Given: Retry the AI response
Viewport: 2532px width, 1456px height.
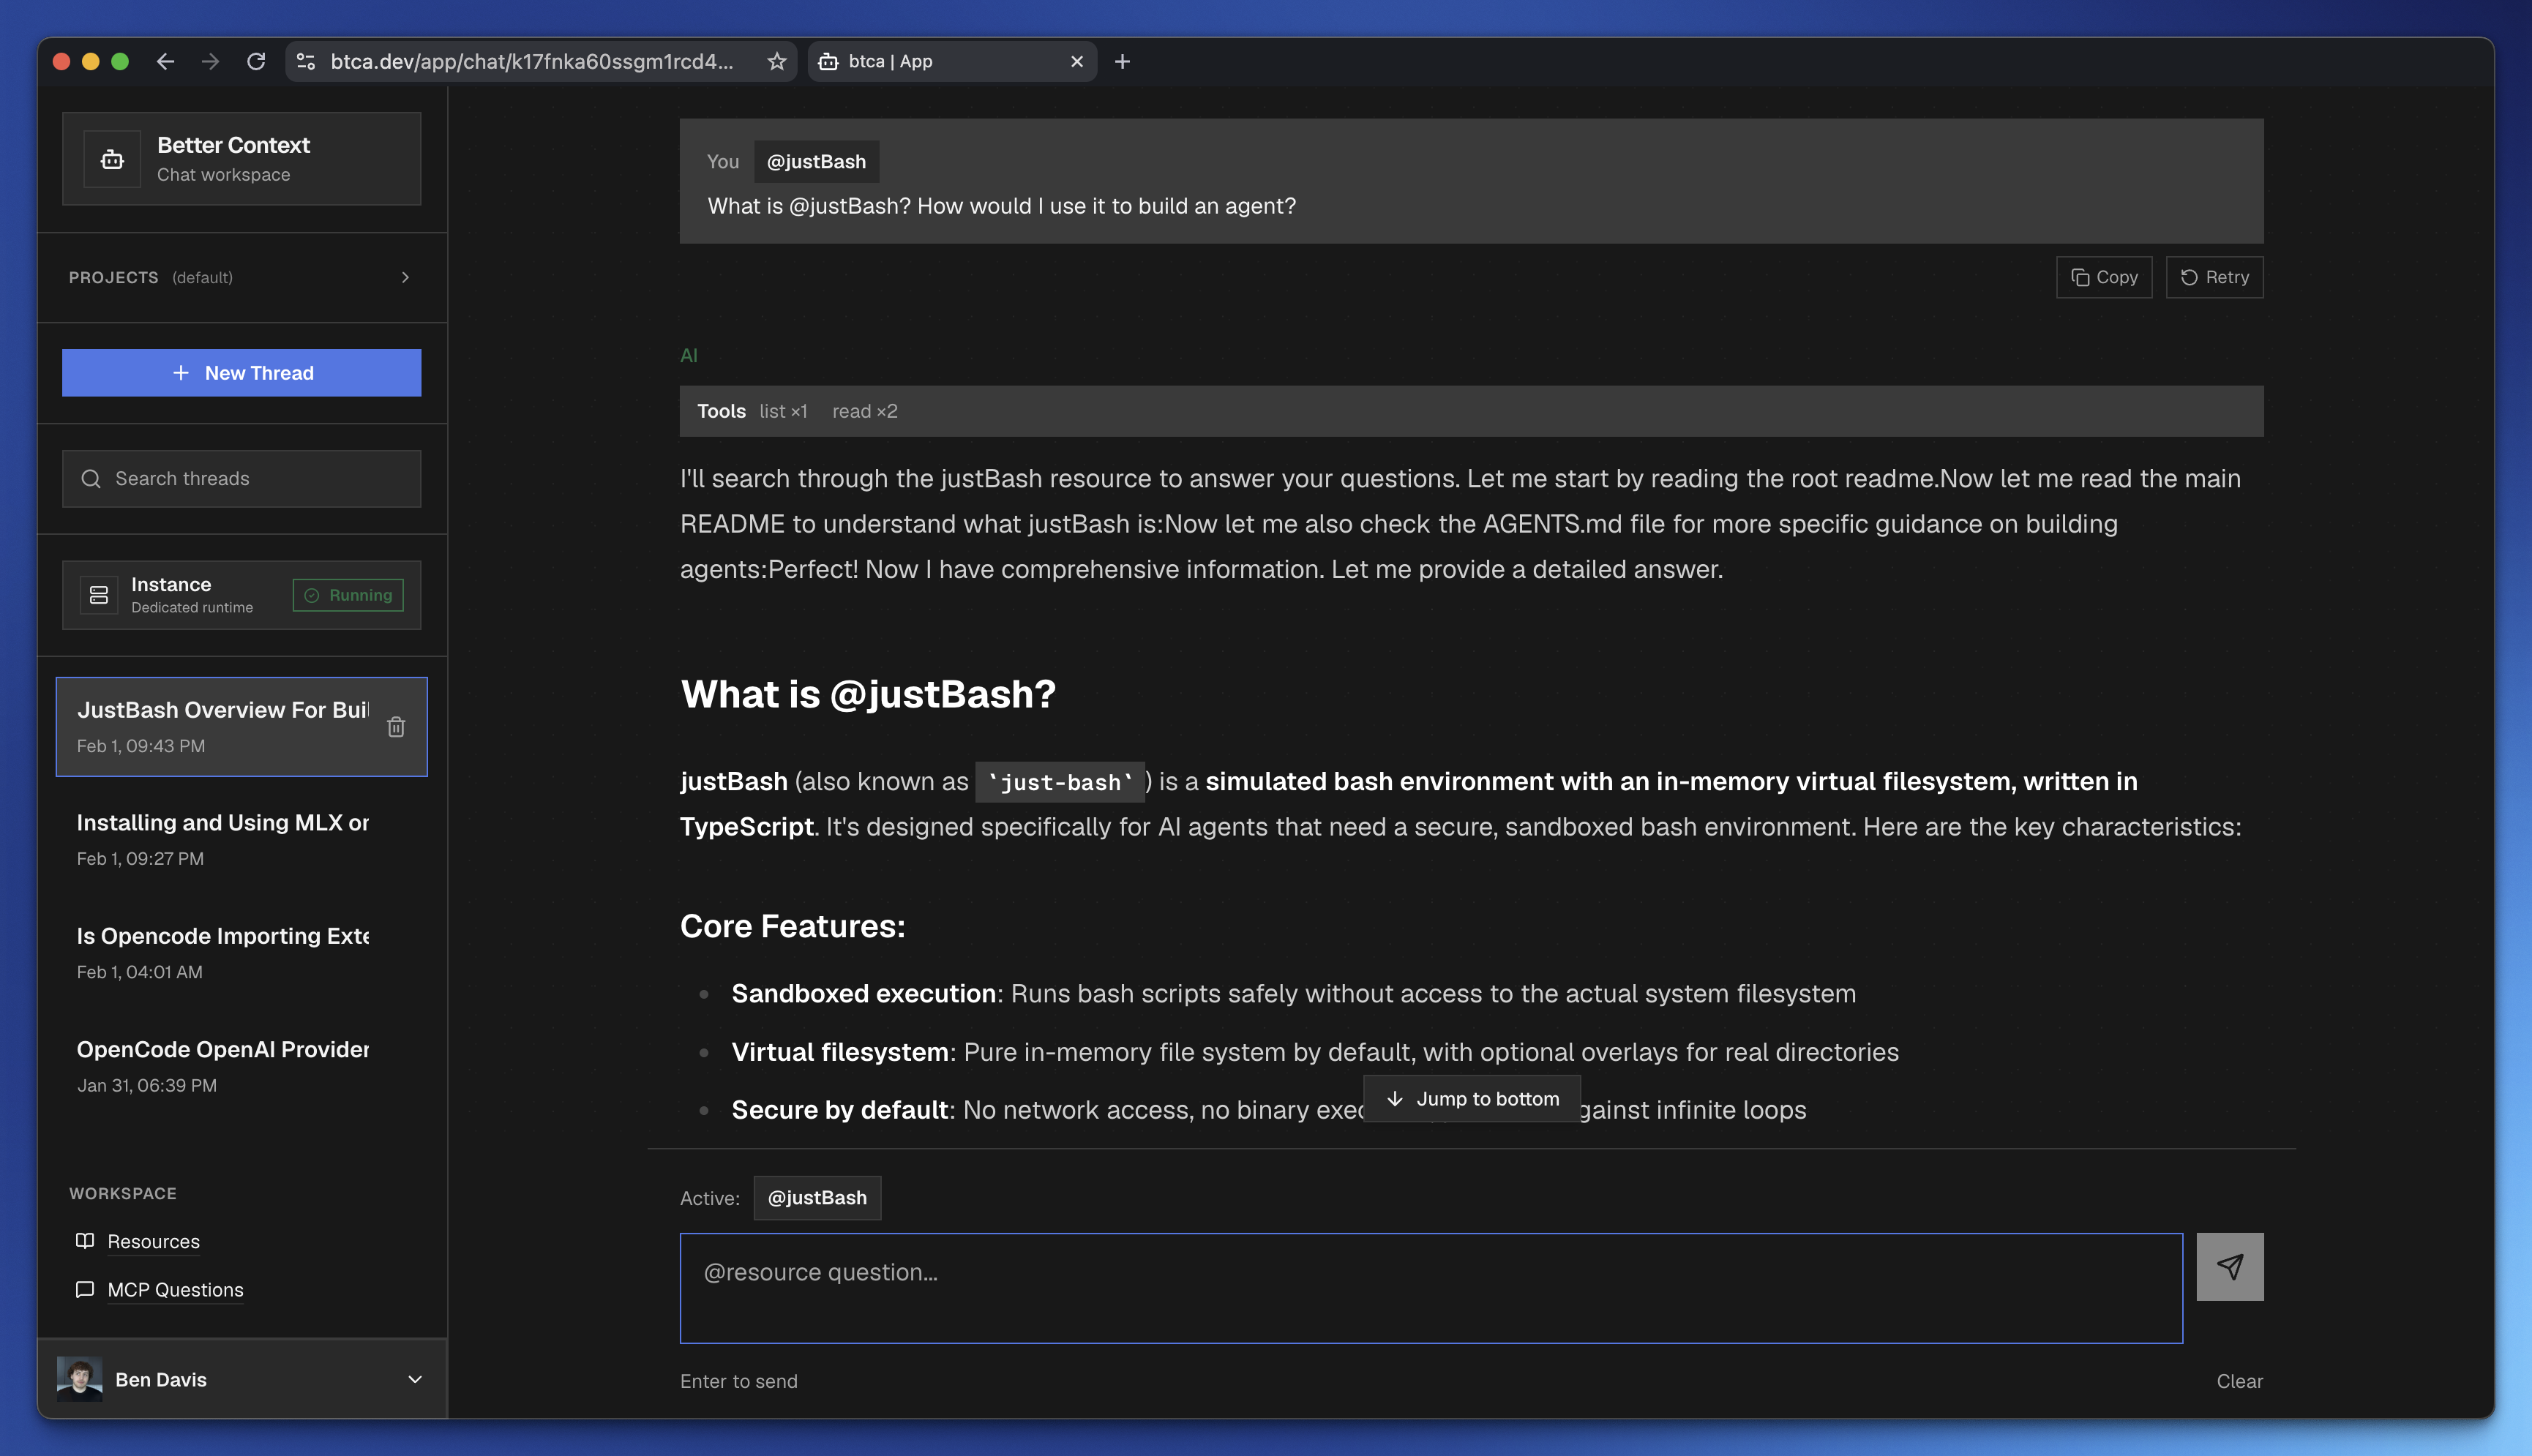Looking at the screenshot, I should [2214, 277].
